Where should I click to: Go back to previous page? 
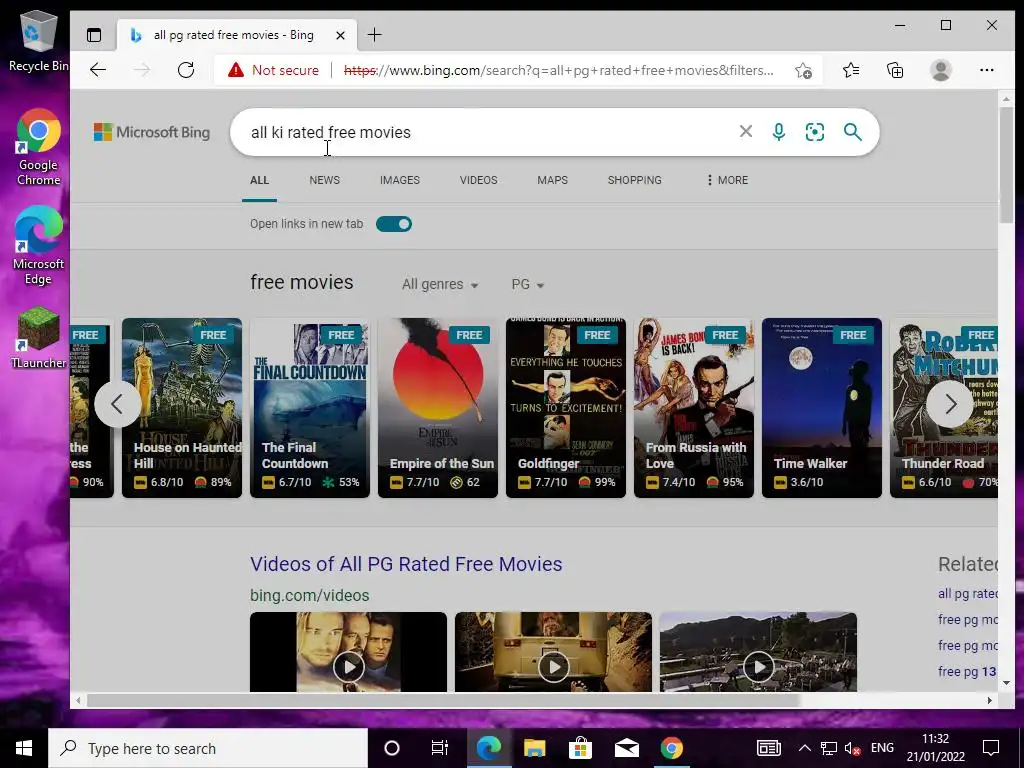tap(98, 70)
